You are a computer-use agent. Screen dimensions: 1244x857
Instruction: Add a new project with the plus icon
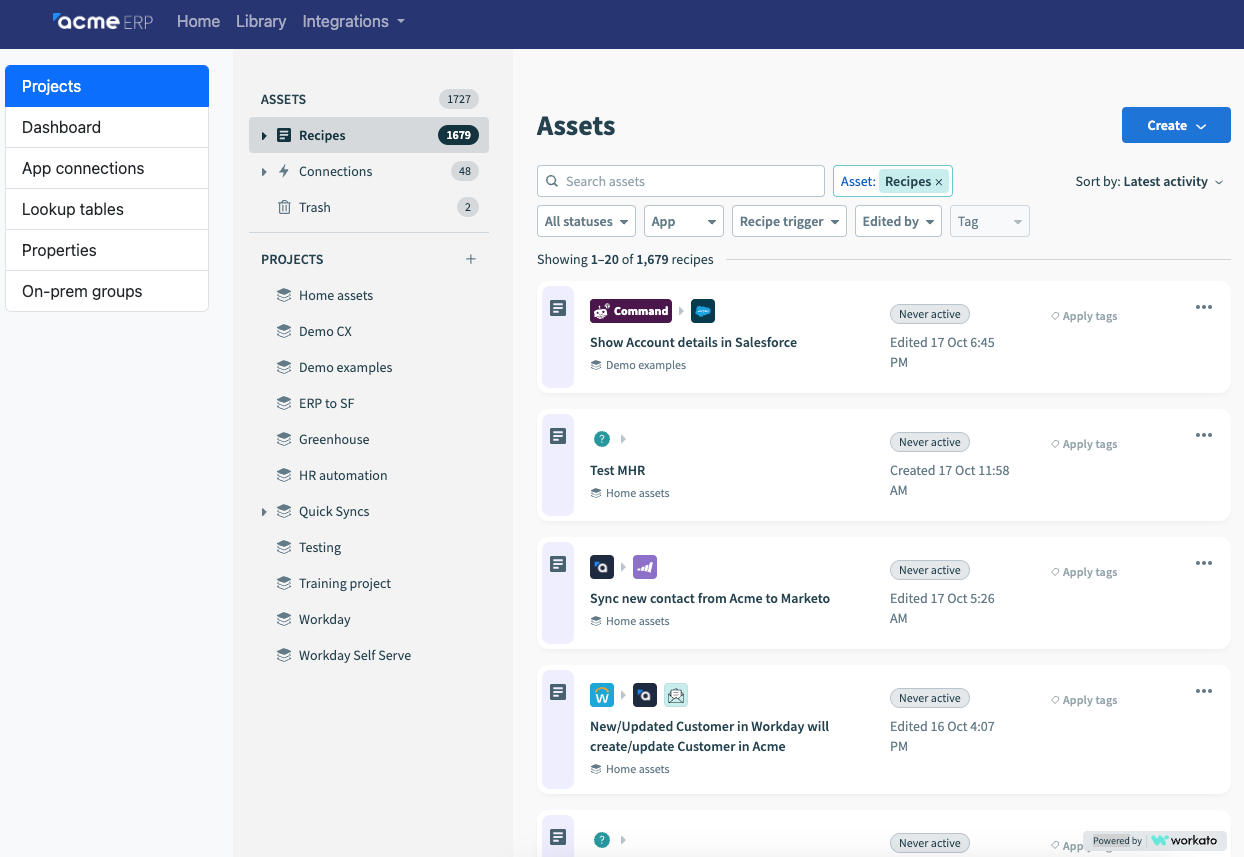(470, 259)
